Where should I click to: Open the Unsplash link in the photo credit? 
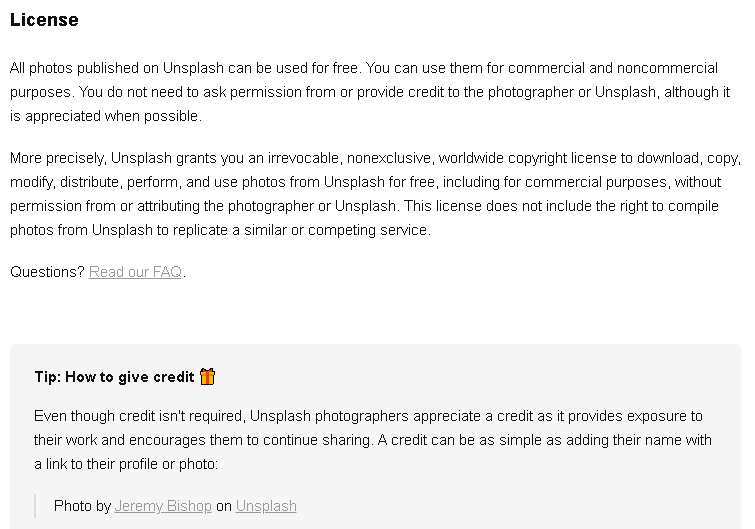(266, 506)
